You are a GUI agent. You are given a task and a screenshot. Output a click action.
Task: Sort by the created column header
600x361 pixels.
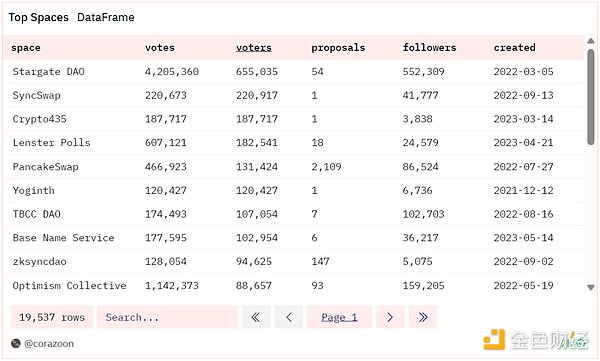515,47
